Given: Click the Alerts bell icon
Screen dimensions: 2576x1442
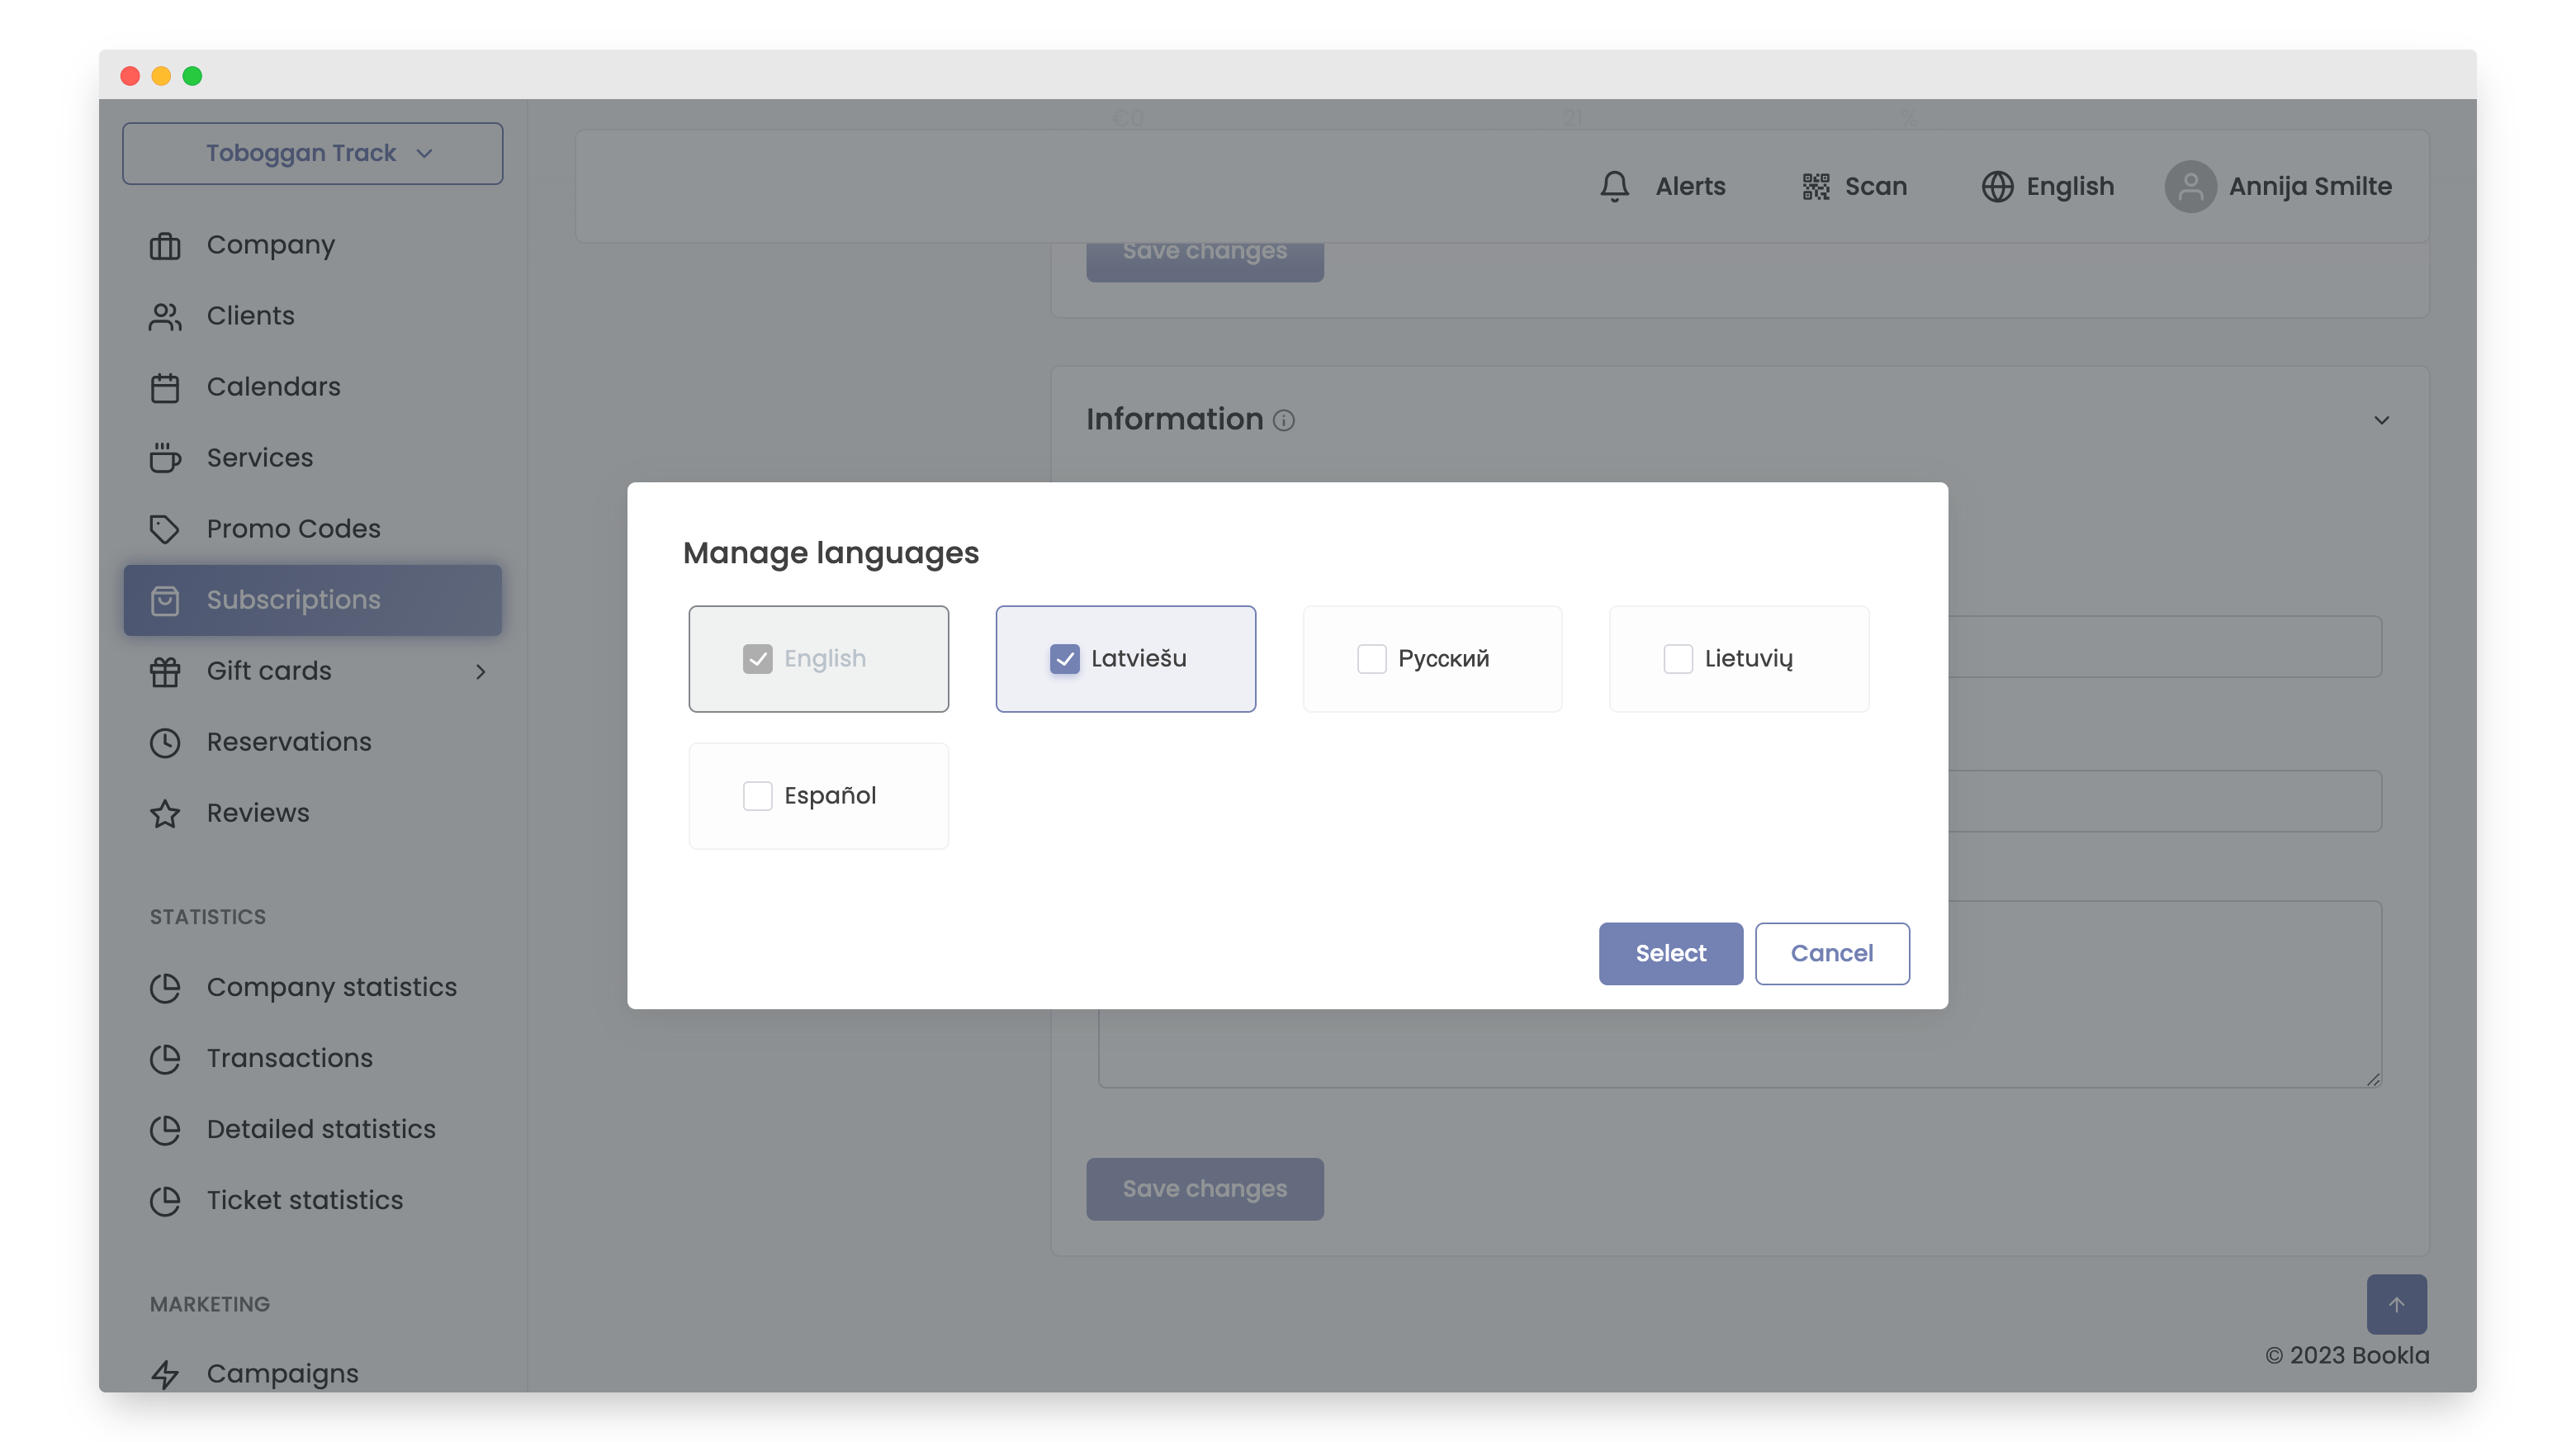Looking at the screenshot, I should [1614, 186].
